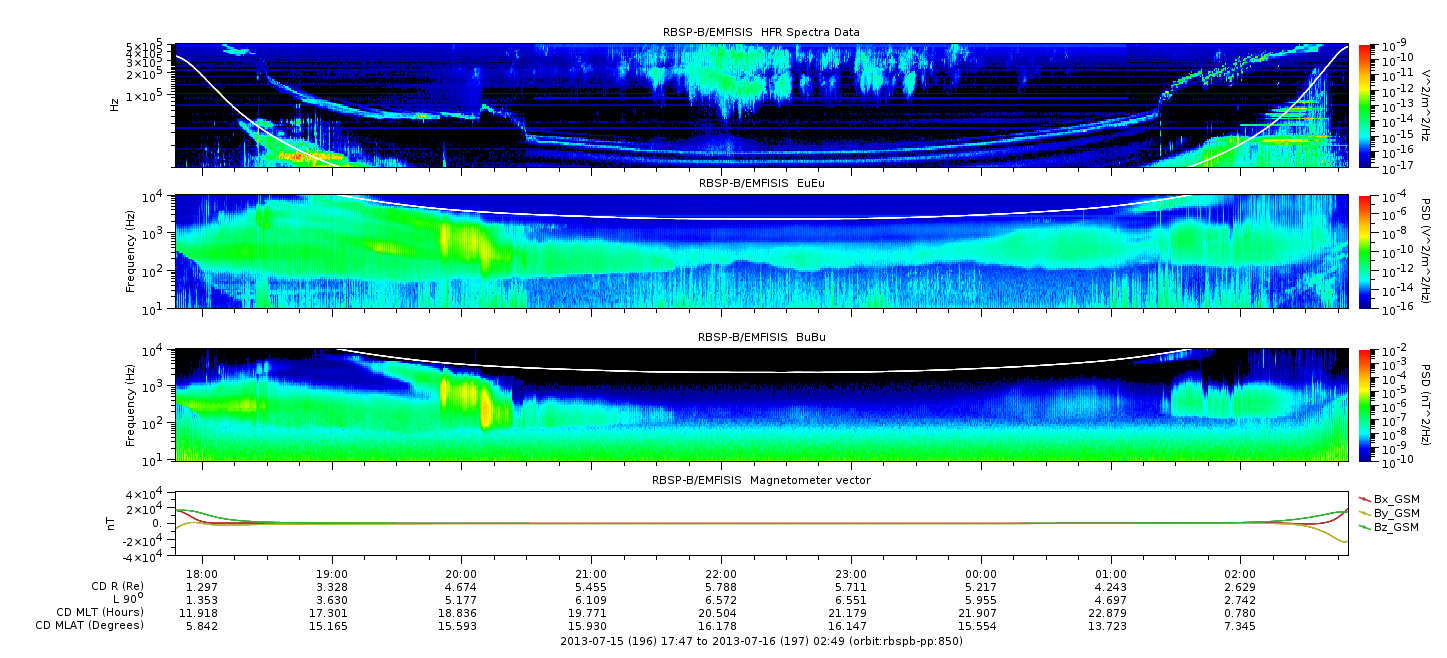Click the HFR Spectra Data panel title
Screen dimensions: 1447x658
coord(761,33)
